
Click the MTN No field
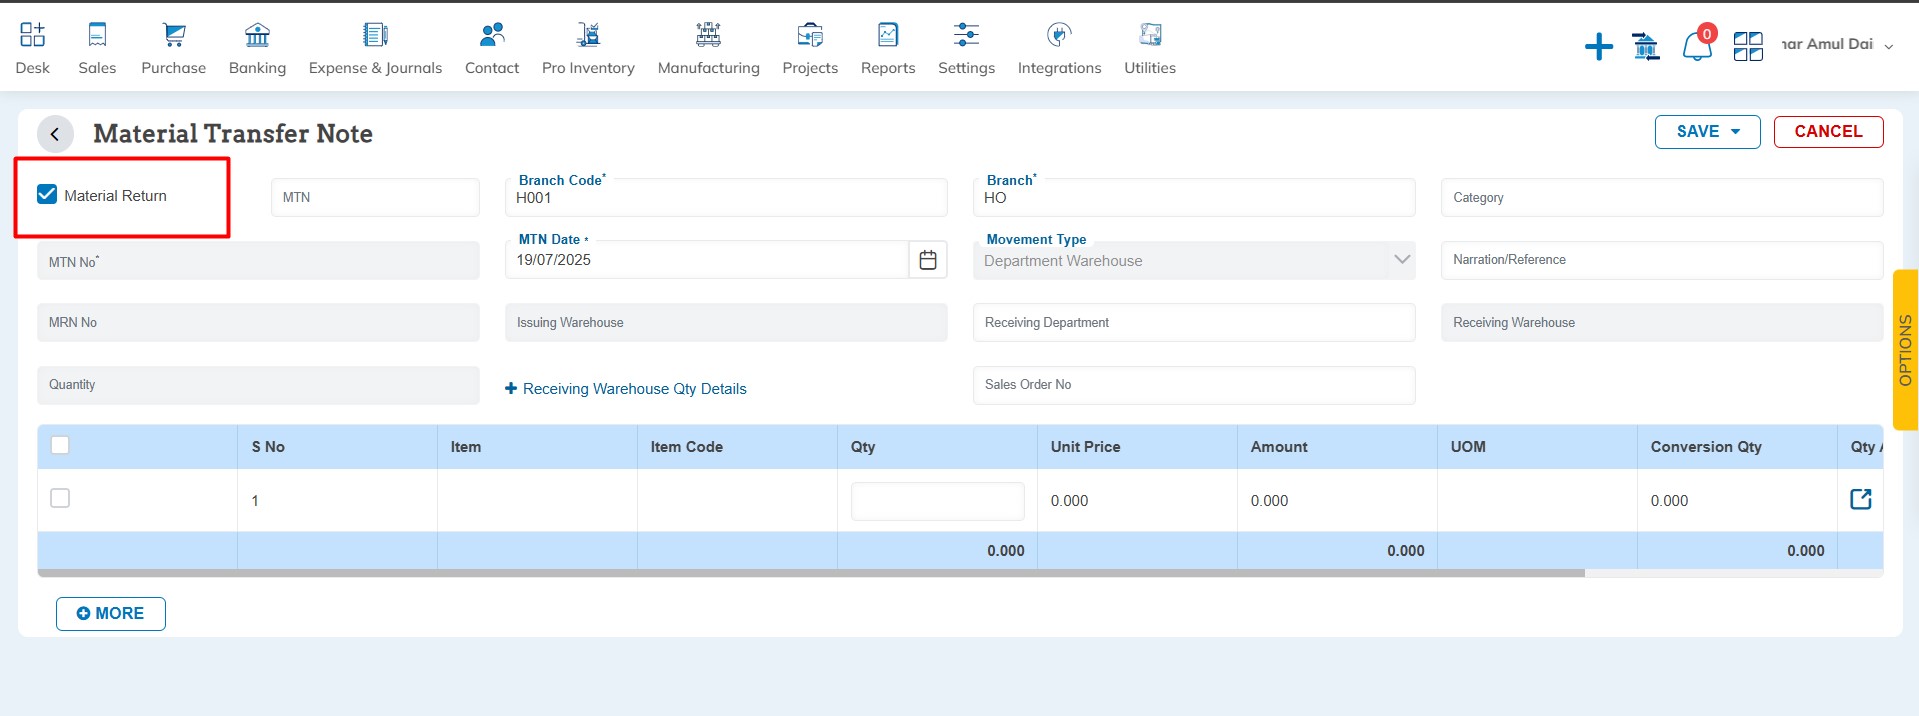(x=258, y=261)
